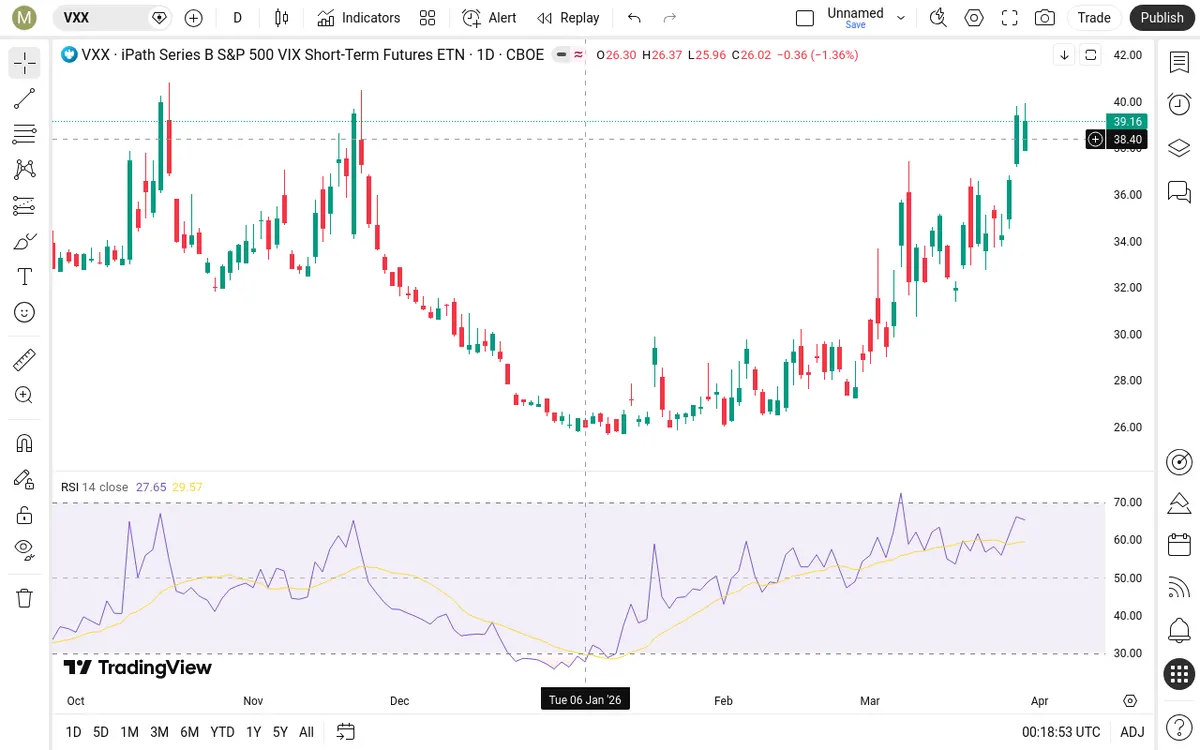Lock all drawing tools
This screenshot has width=1200, height=750.
(25, 515)
